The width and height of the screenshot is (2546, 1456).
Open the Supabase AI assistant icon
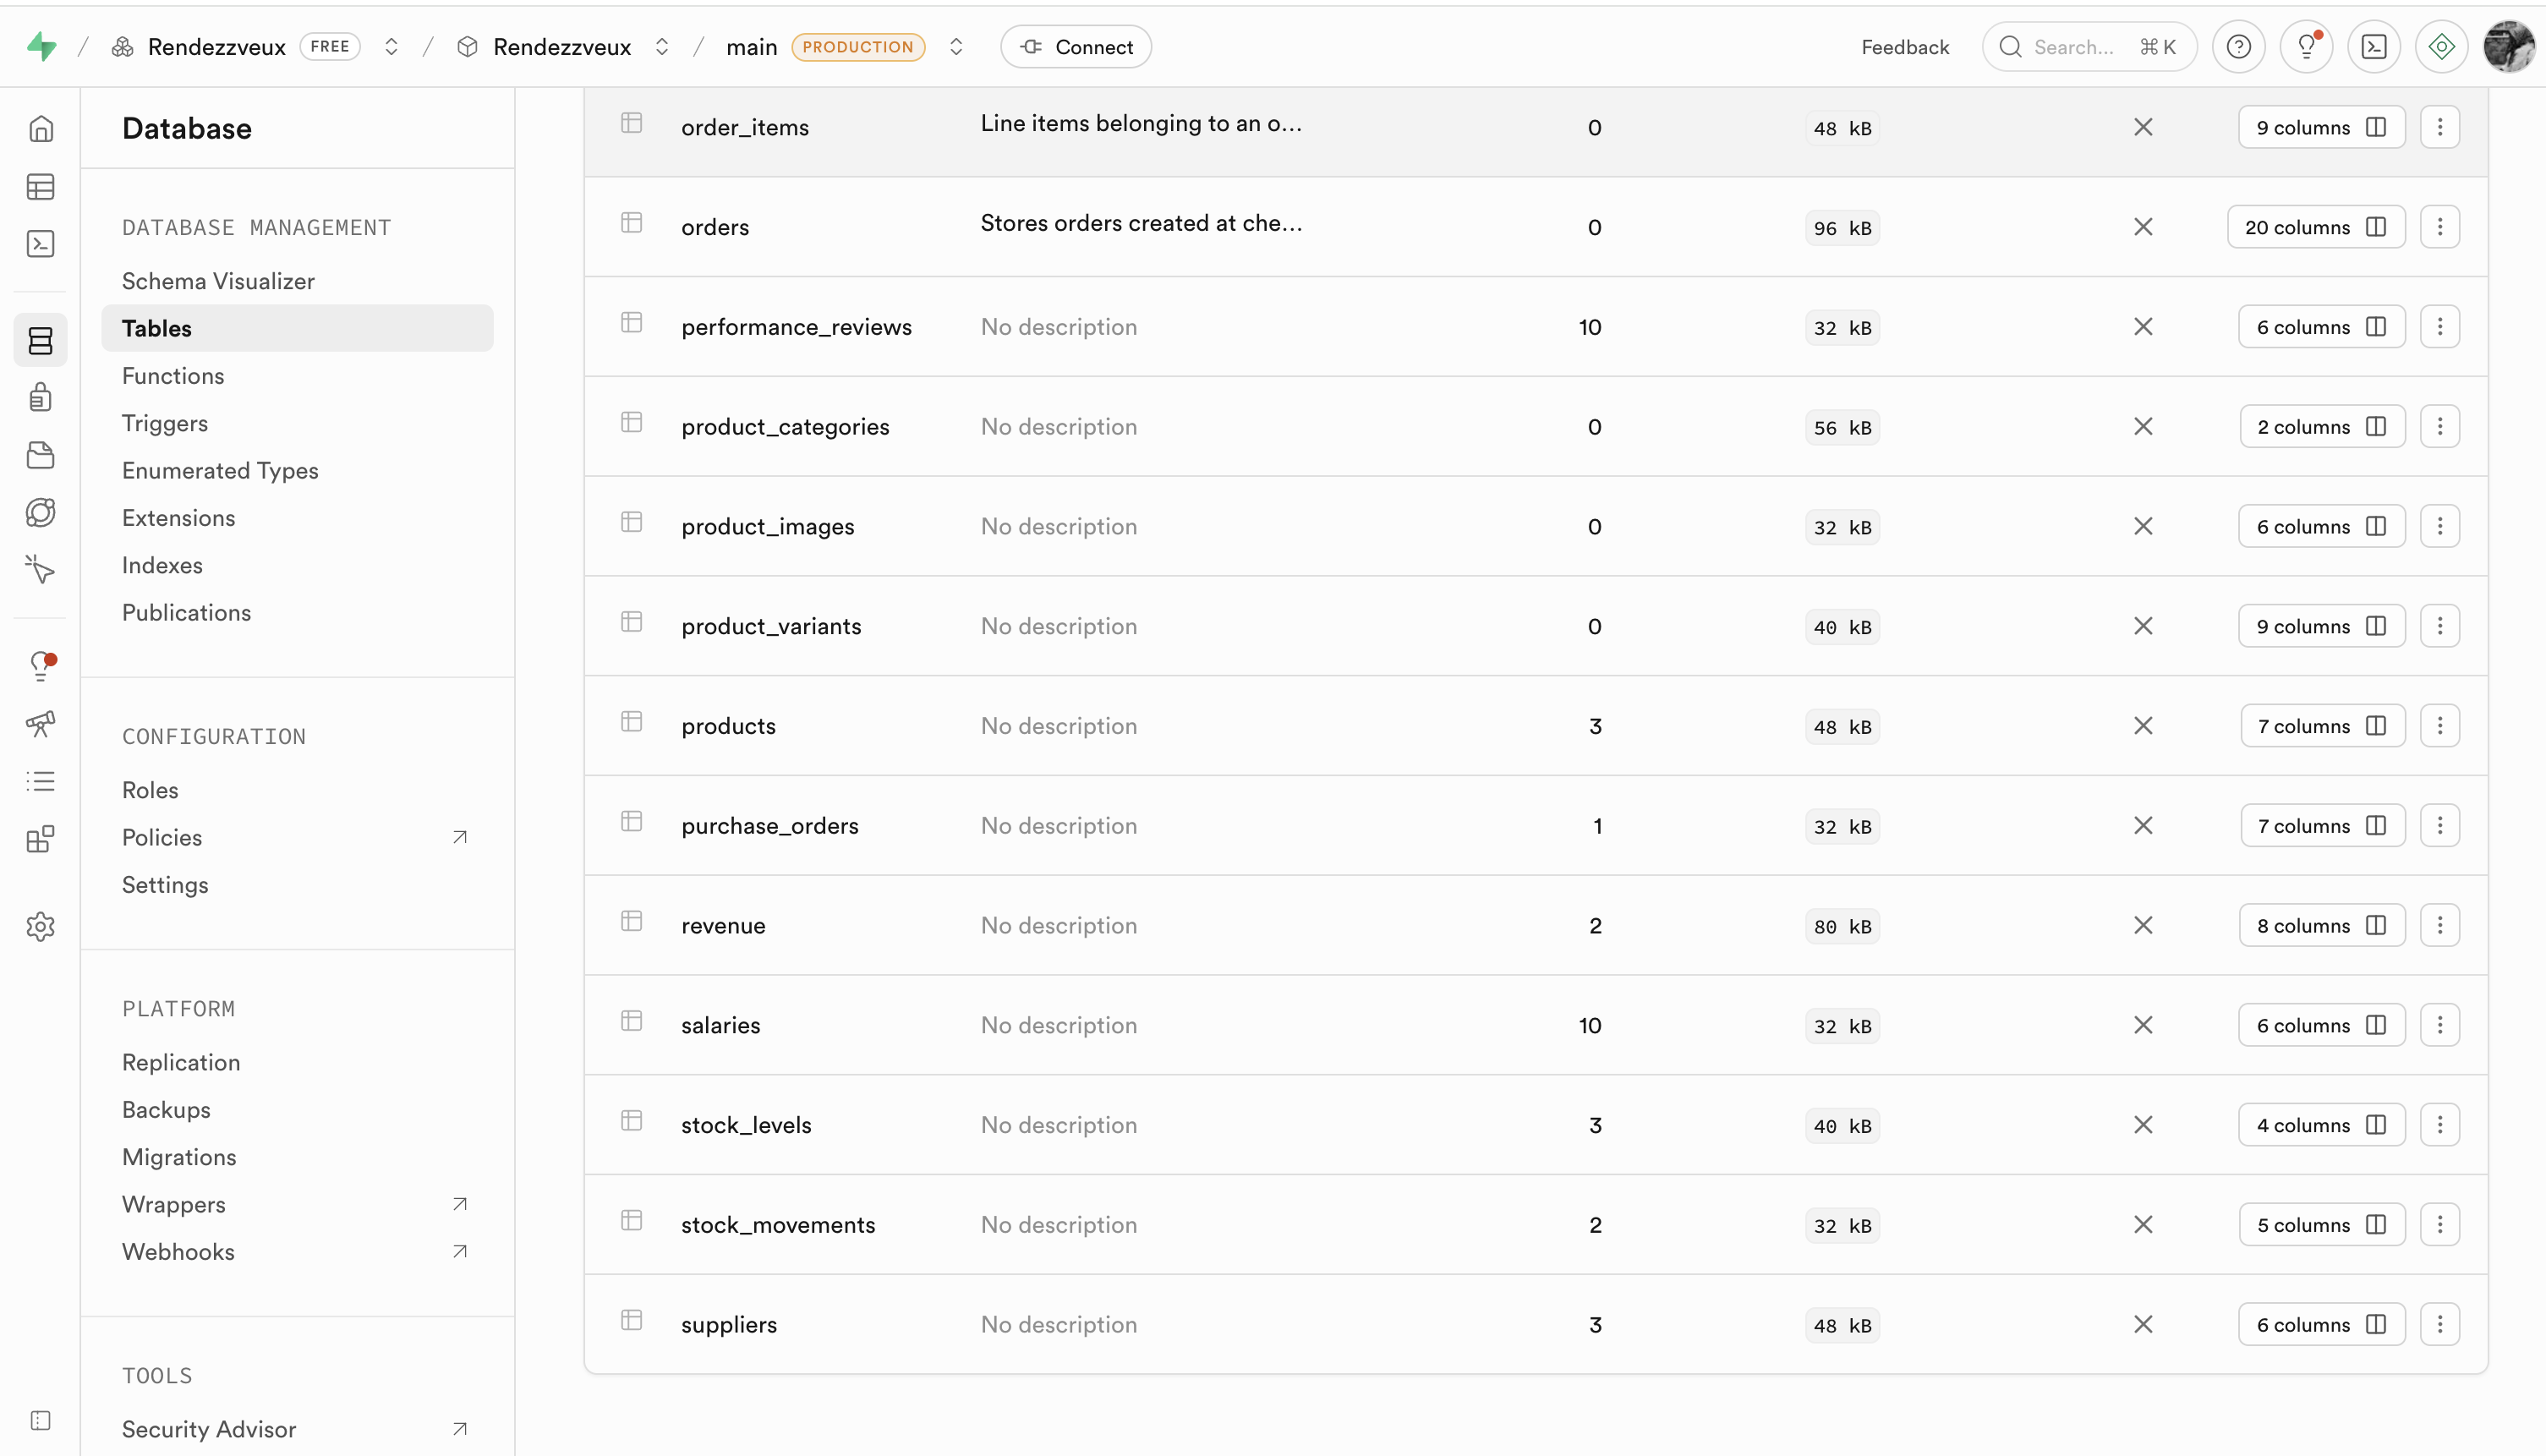pyautogui.click(x=2441, y=46)
